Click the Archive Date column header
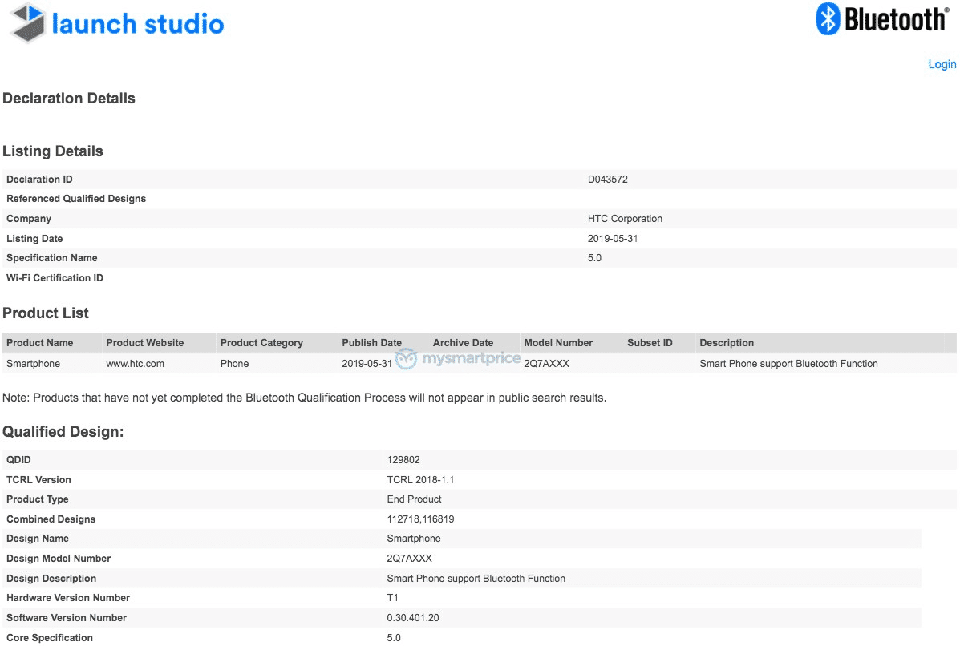The width and height of the screenshot is (960, 646). (x=463, y=343)
